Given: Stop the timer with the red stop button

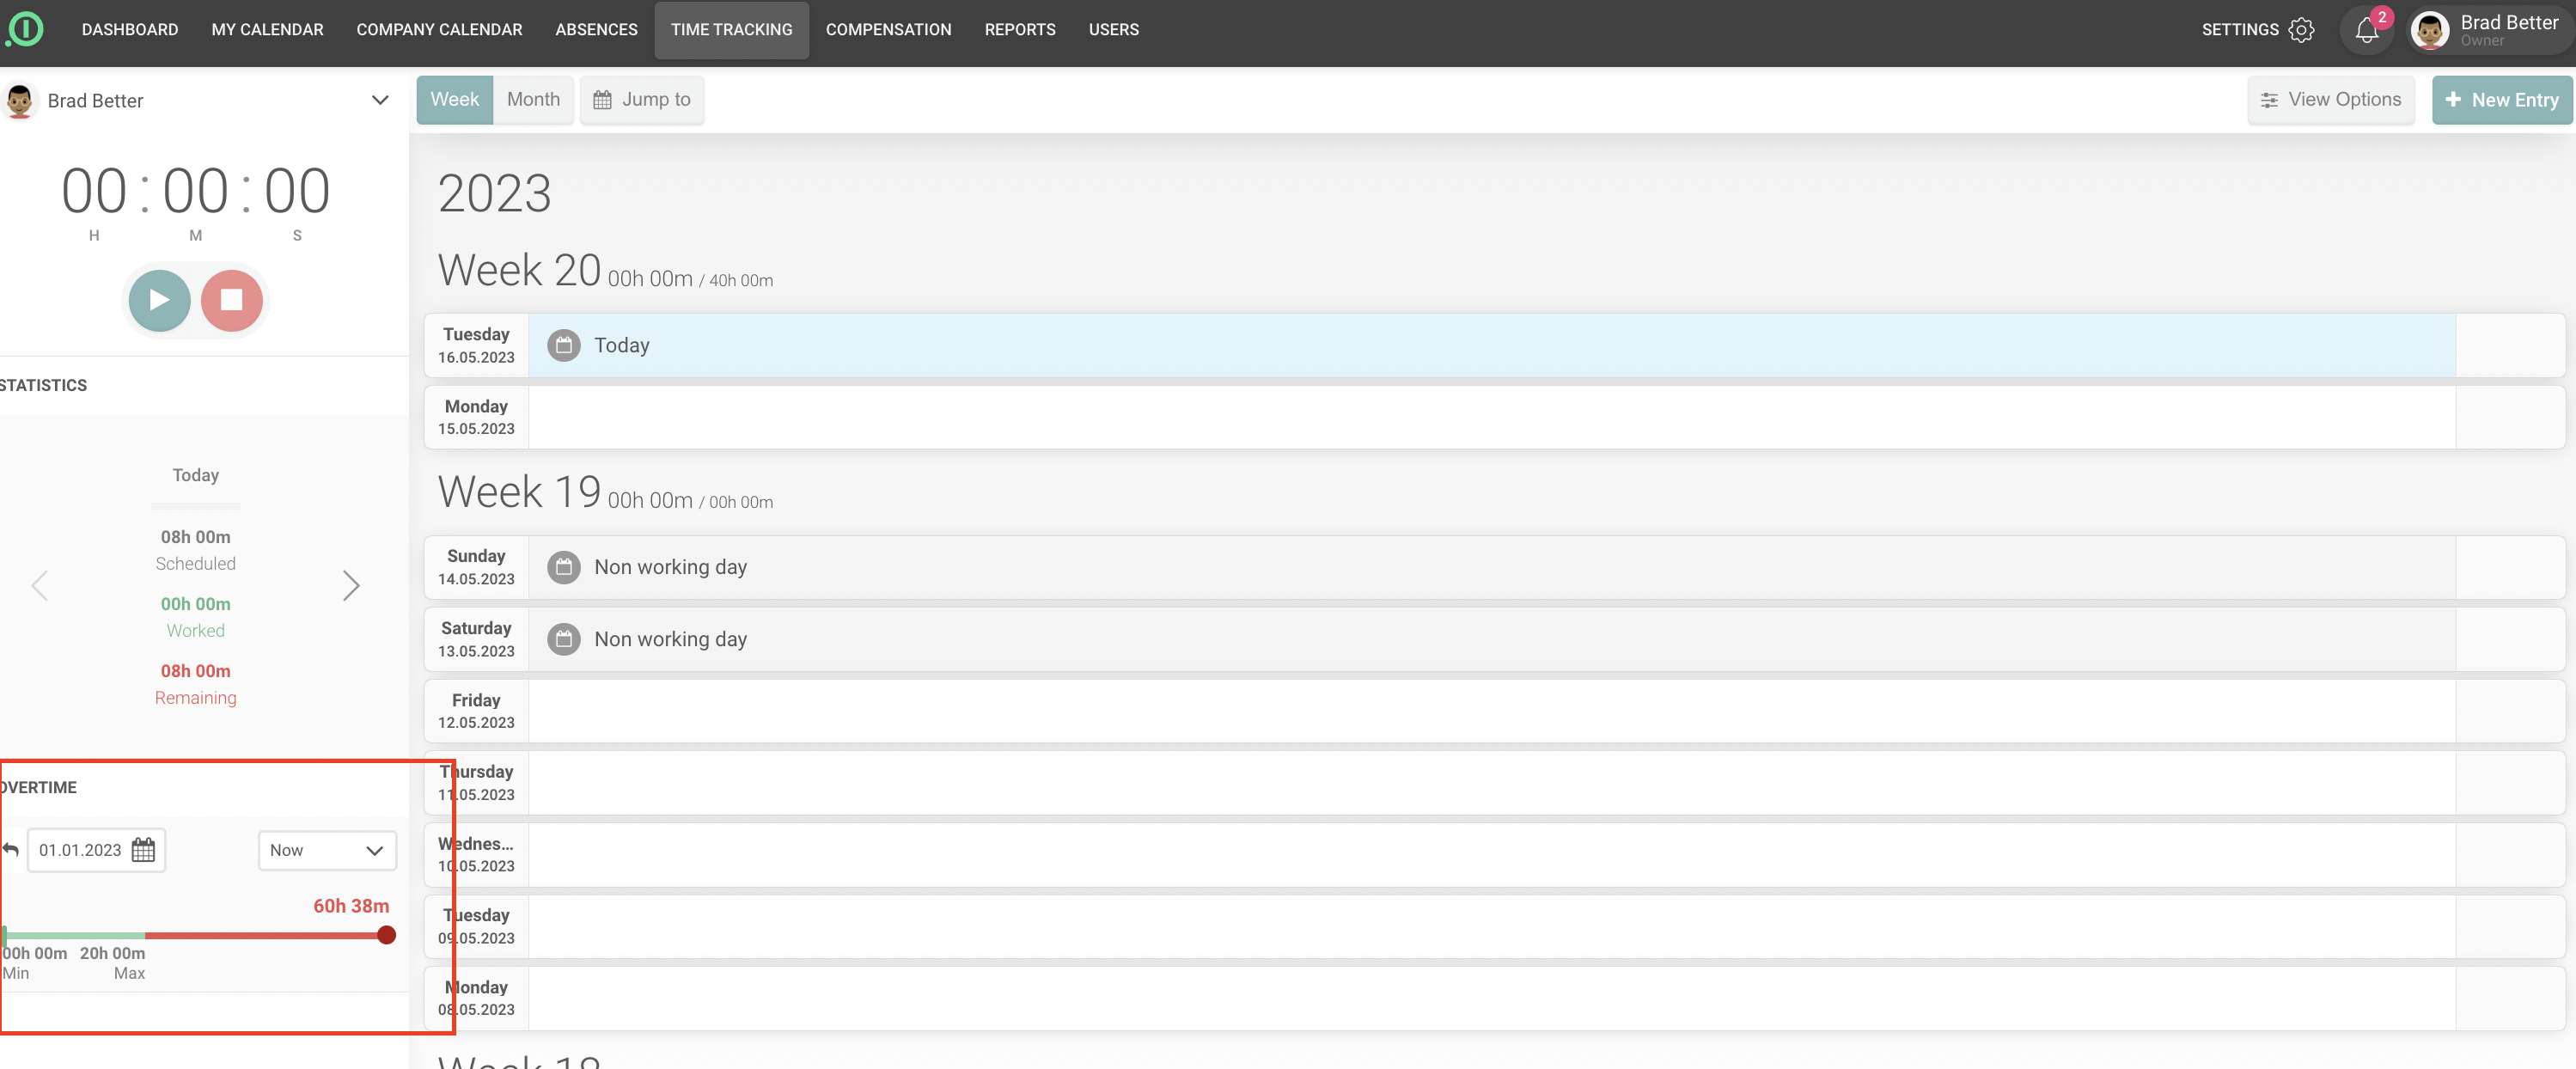Looking at the screenshot, I should [231, 300].
